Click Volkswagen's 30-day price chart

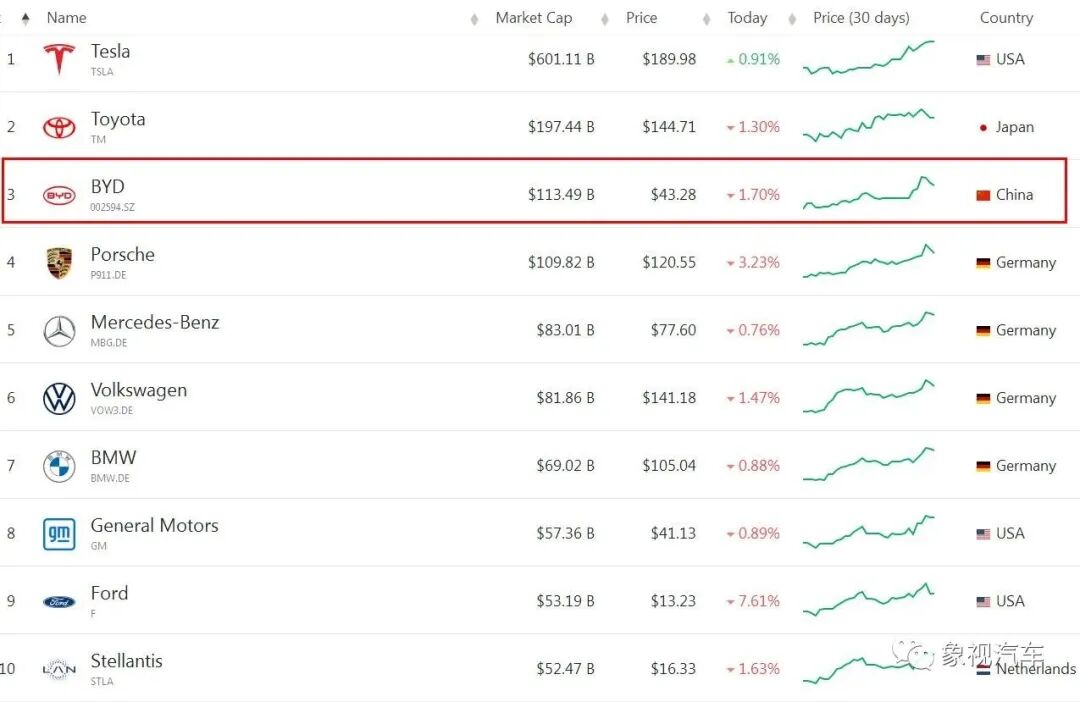pyautogui.click(x=869, y=396)
